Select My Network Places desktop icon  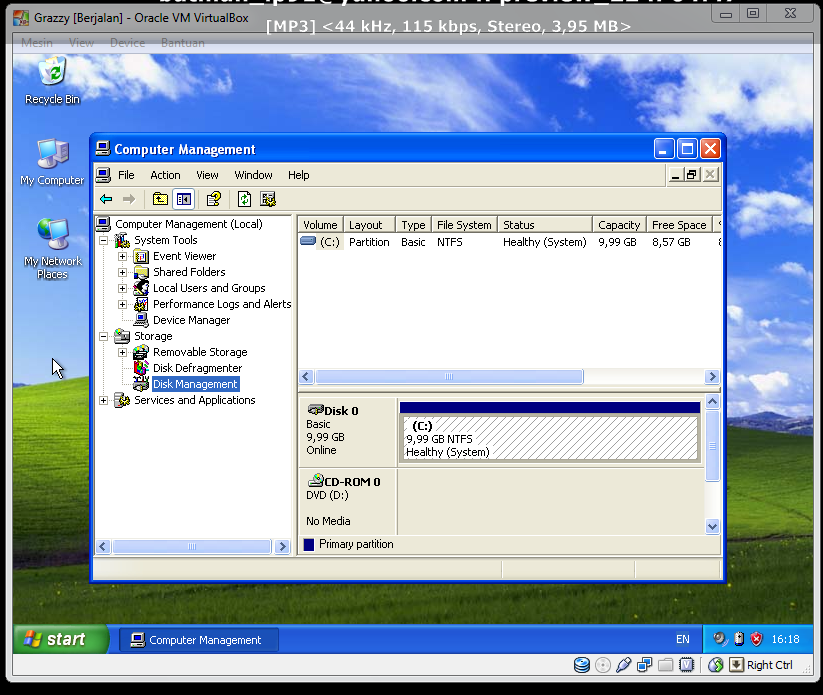point(52,249)
